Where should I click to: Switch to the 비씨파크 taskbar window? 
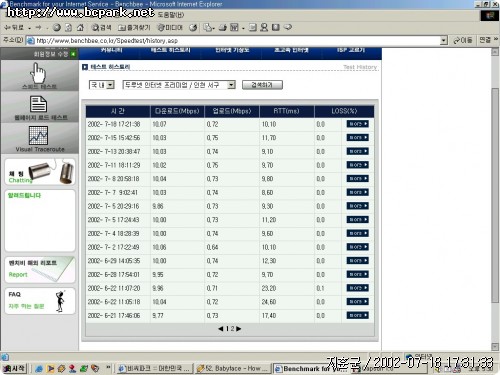(155, 368)
